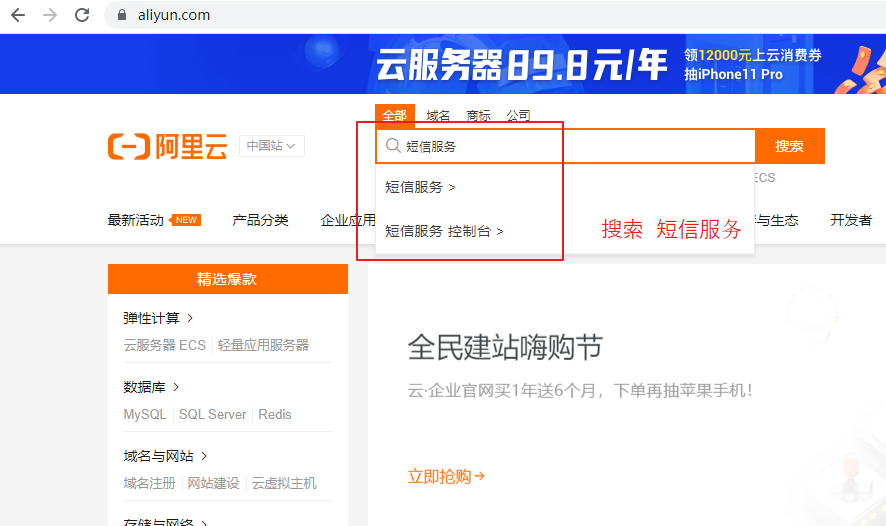This screenshot has height=526, width=886.
Task: Open the Redis link
Action: [x=275, y=414]
